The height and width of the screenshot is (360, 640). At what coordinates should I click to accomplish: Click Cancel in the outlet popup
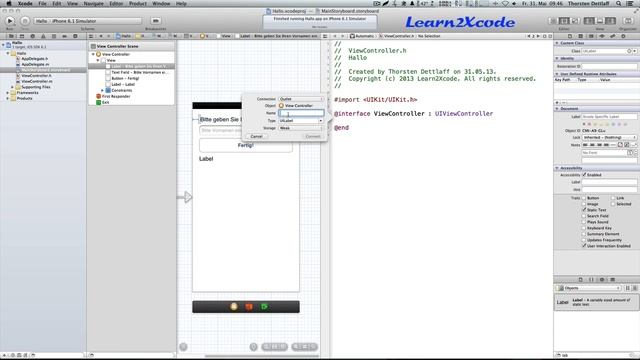click(256, 136)
